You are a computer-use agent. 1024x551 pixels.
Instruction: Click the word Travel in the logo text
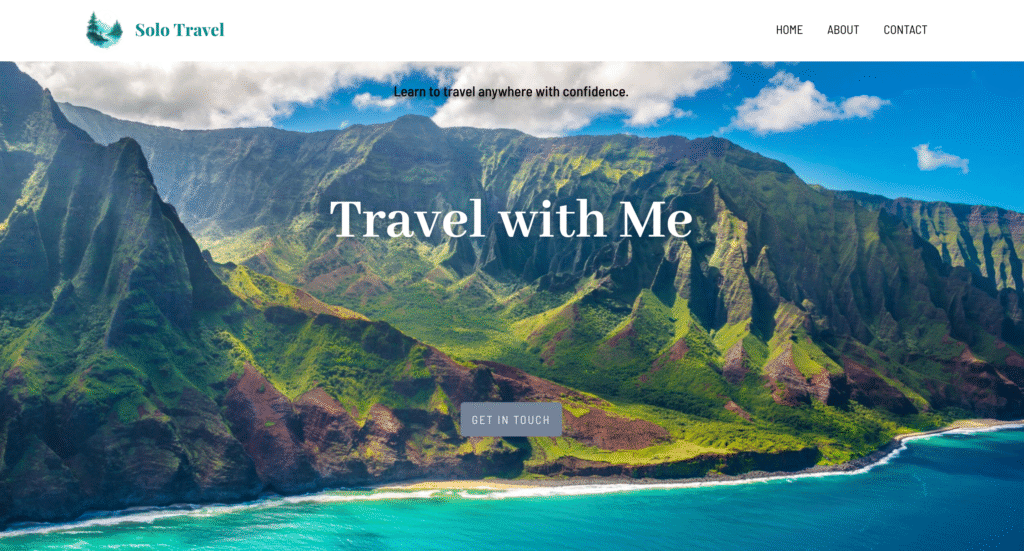[200, 30]
